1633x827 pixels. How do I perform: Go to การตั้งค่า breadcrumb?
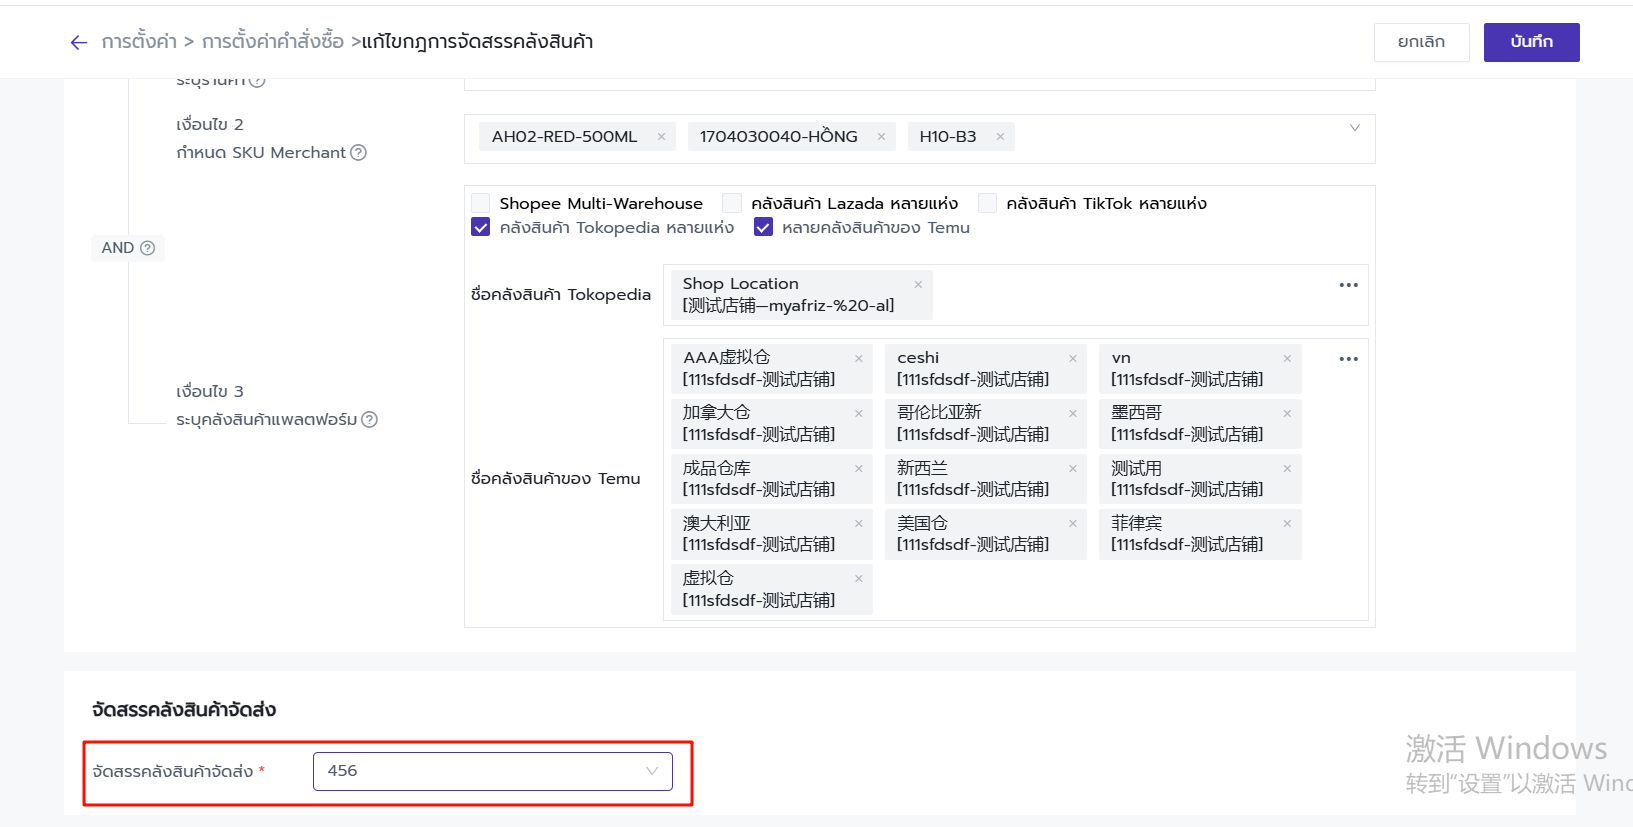click(x=139, y=42)
